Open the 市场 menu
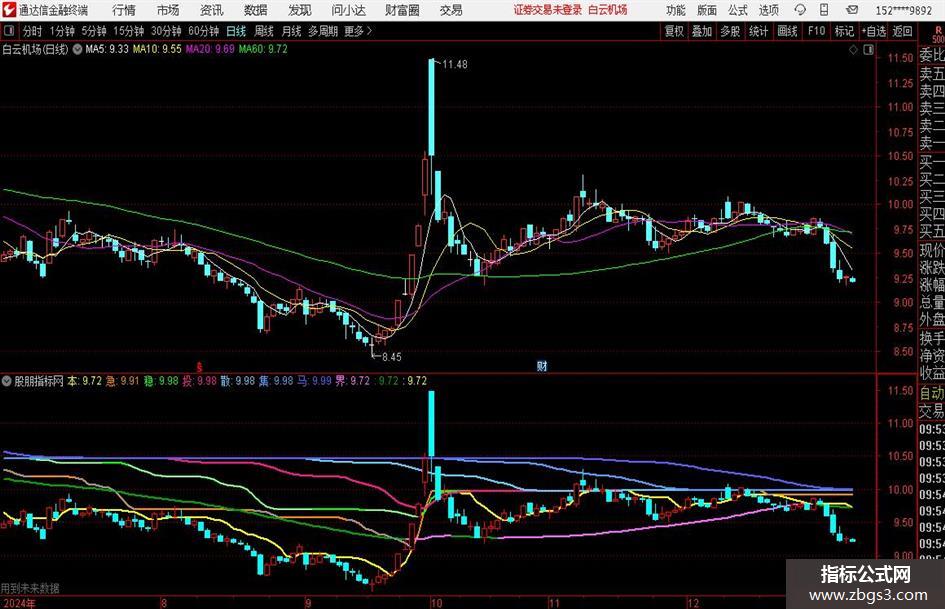The height and width of the screenshot is (609, 945). coord(168,10)
